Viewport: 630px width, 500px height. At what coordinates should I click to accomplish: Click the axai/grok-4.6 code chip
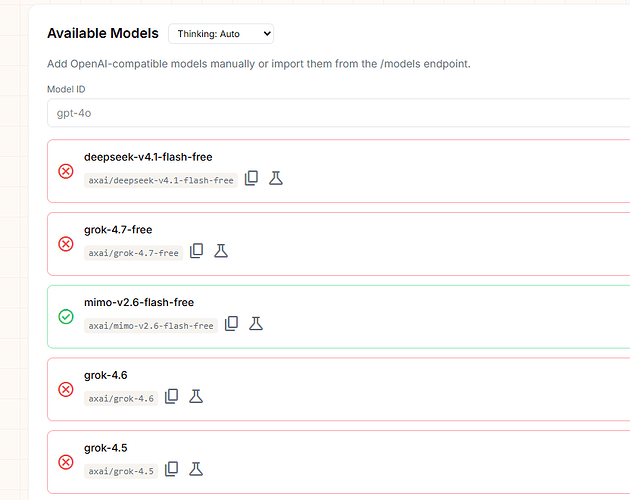121,399
